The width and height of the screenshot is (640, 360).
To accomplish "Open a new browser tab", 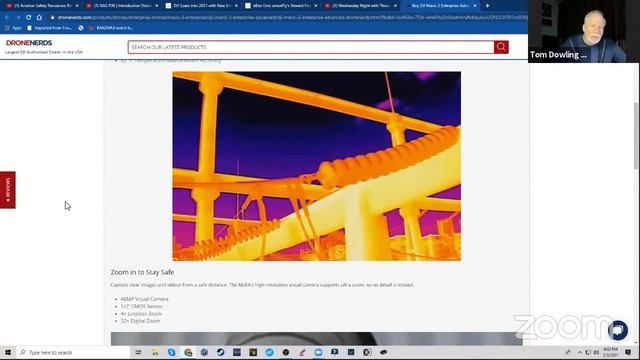I will (x=487, y=6).
